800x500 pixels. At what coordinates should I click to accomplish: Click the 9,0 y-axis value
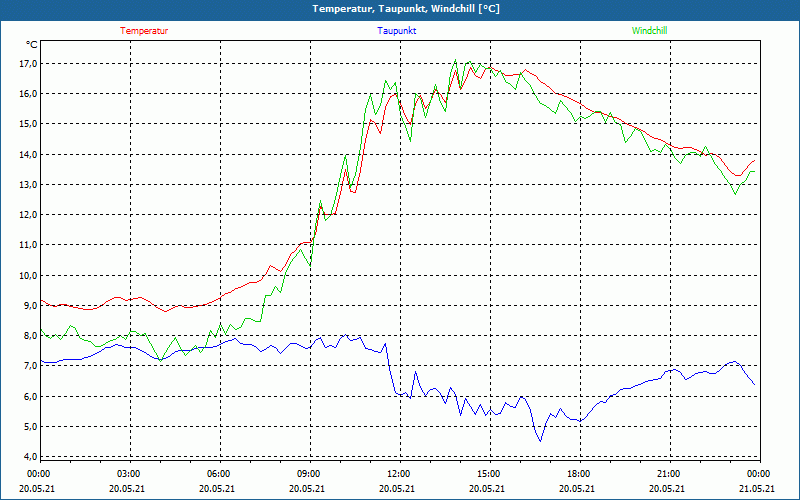[30, 306]
